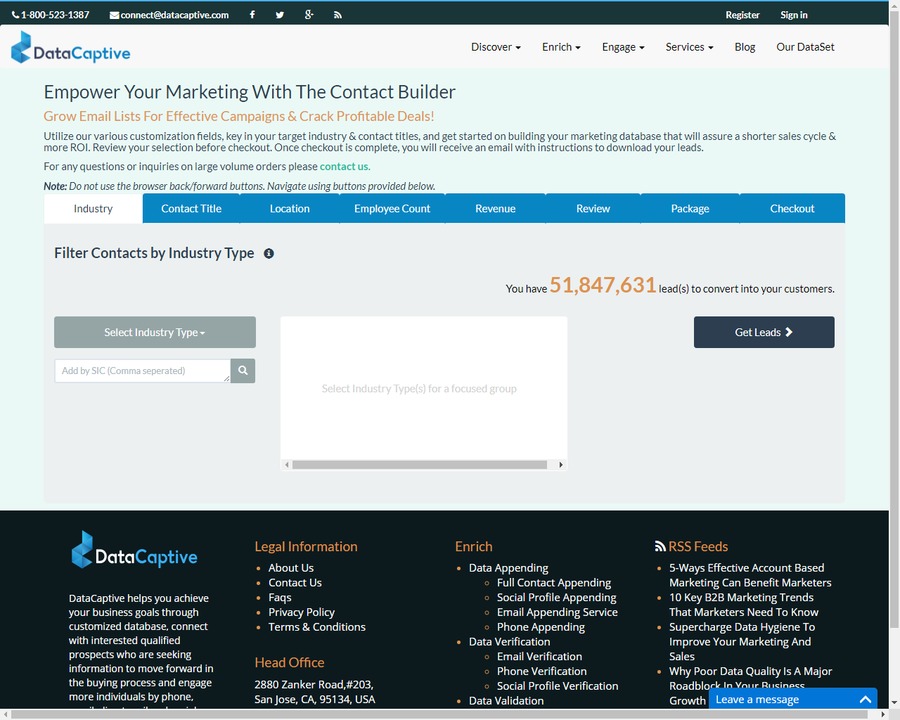
Task: Open Social Profile Appending link
Action: point(557,597)
